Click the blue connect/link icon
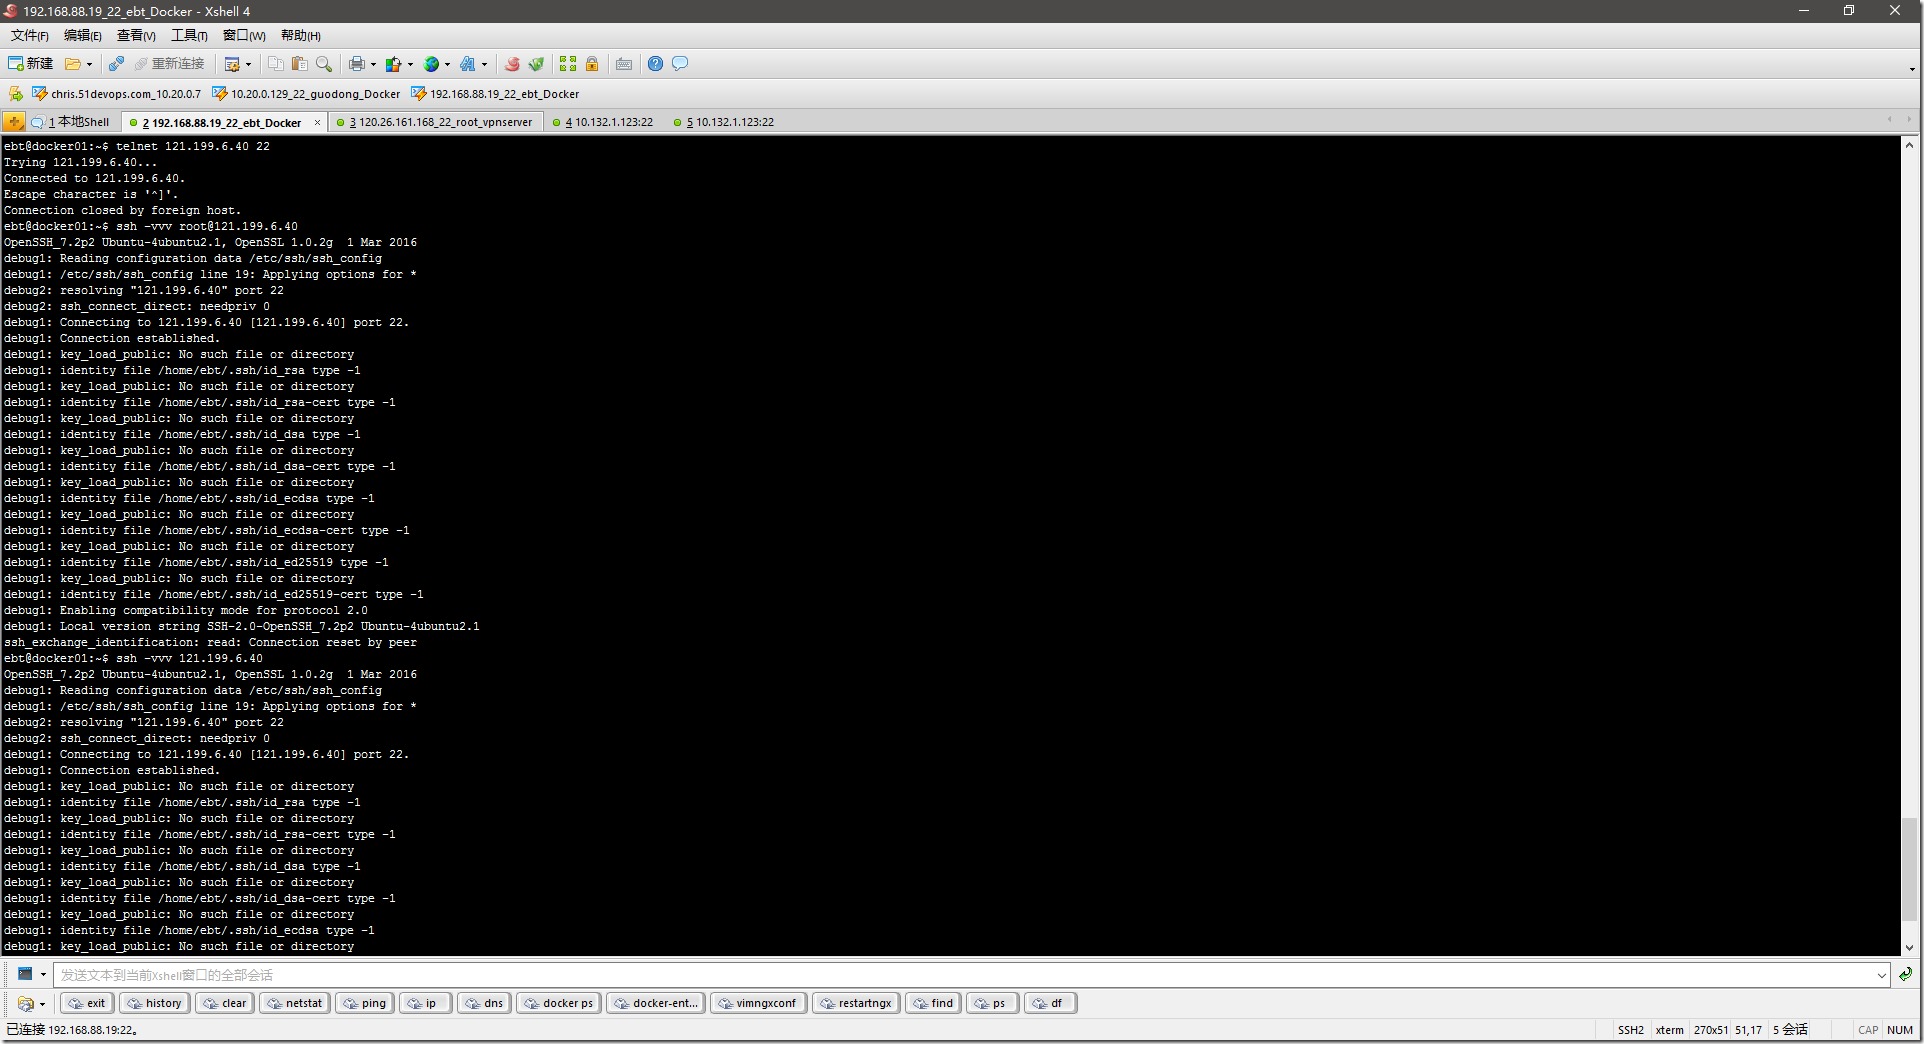 coord(116,64)
